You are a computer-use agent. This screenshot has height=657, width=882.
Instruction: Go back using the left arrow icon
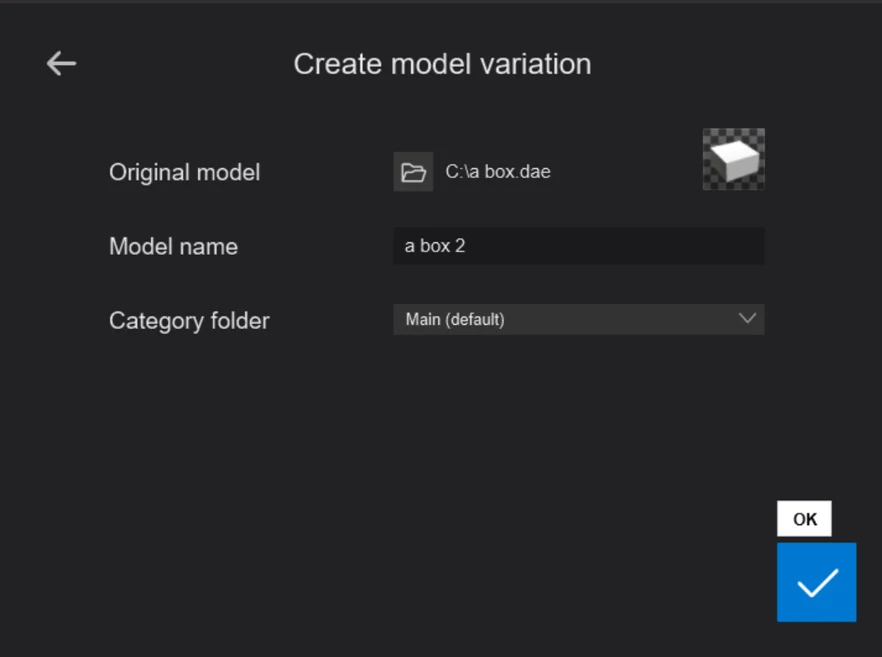click(x=61, y=63)
